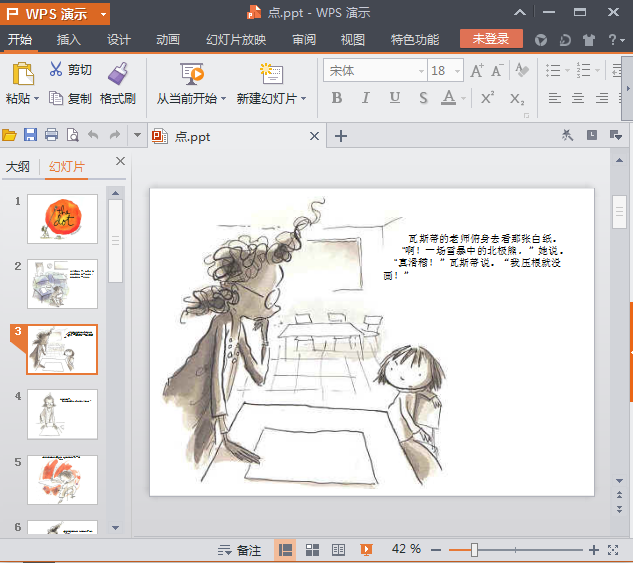633x563 pixels.
Task: Toggle underline formatting
Action: (395, 98)
